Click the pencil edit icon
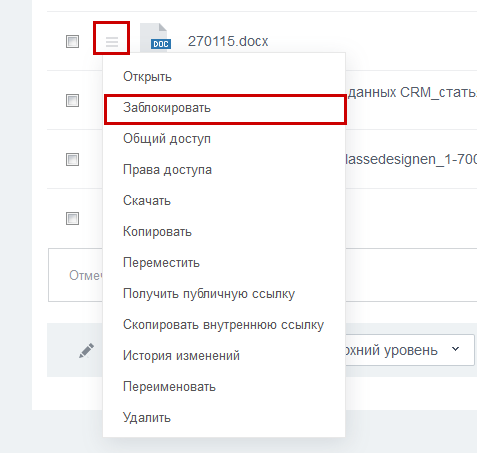Viewport: 477px width, 453px height. coord(86,350)
